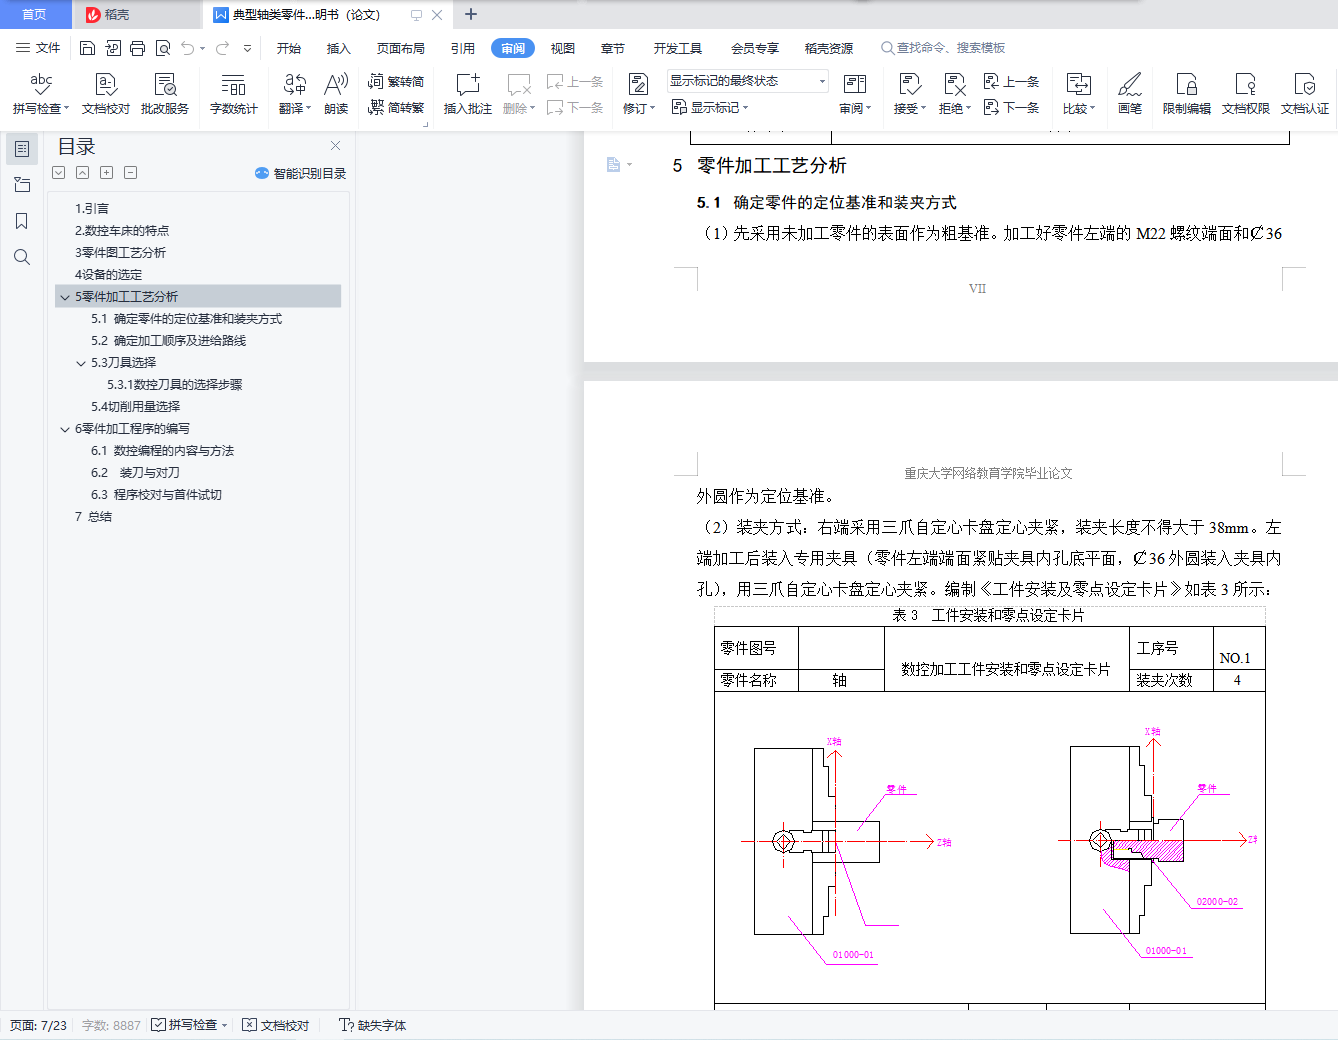Open the 审阅 review pane button

pyautogui.click(x=855, y=94)
